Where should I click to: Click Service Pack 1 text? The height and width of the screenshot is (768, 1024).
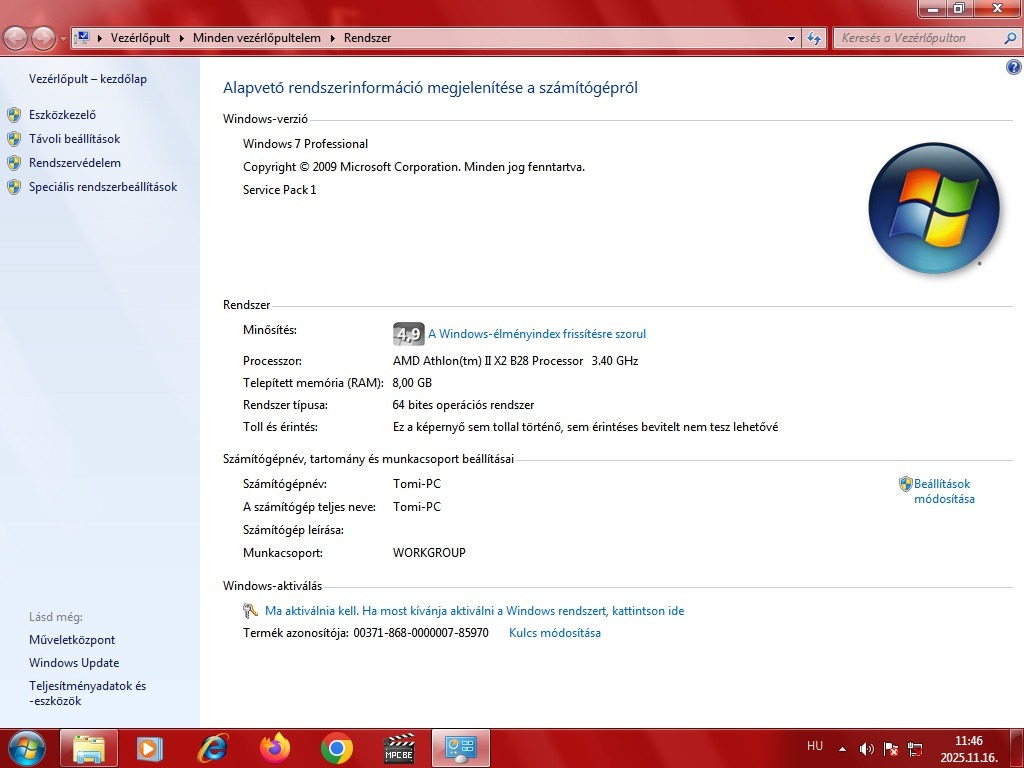click(x=280, y=190)
